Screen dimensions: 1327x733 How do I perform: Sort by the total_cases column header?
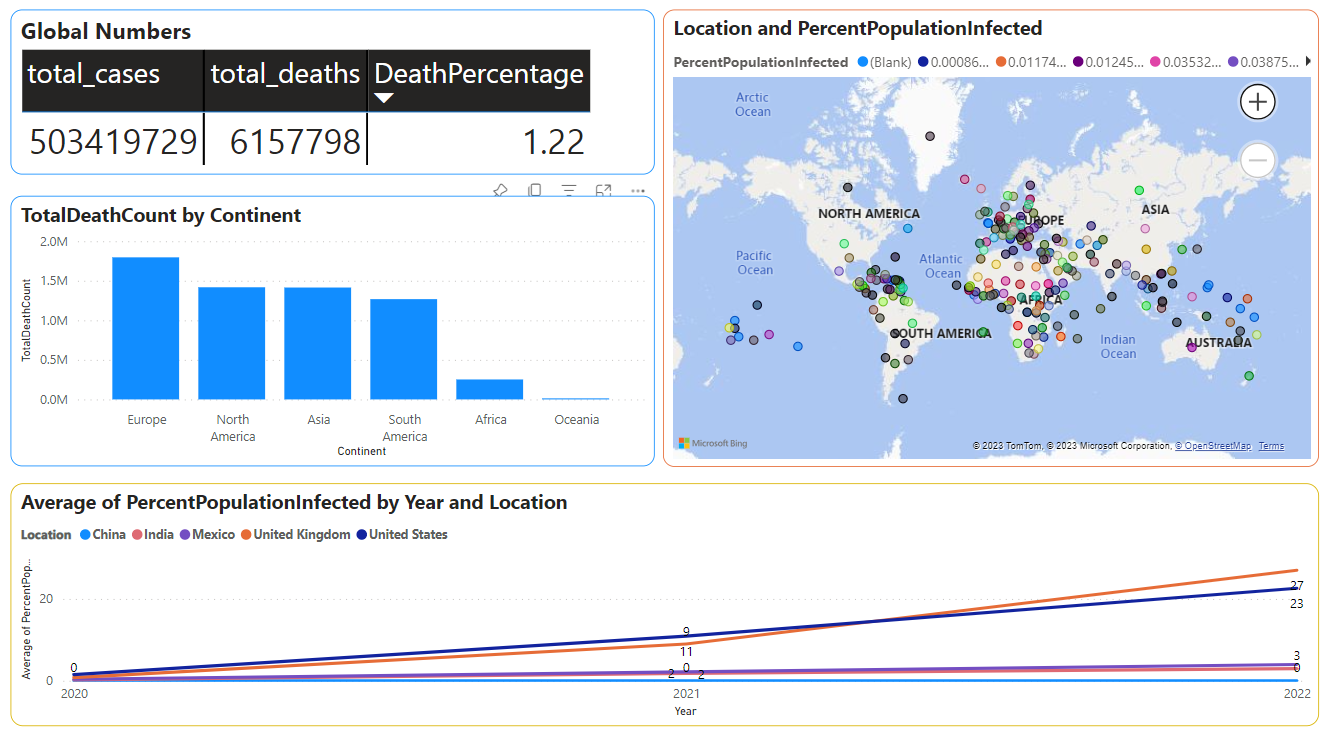93,74
